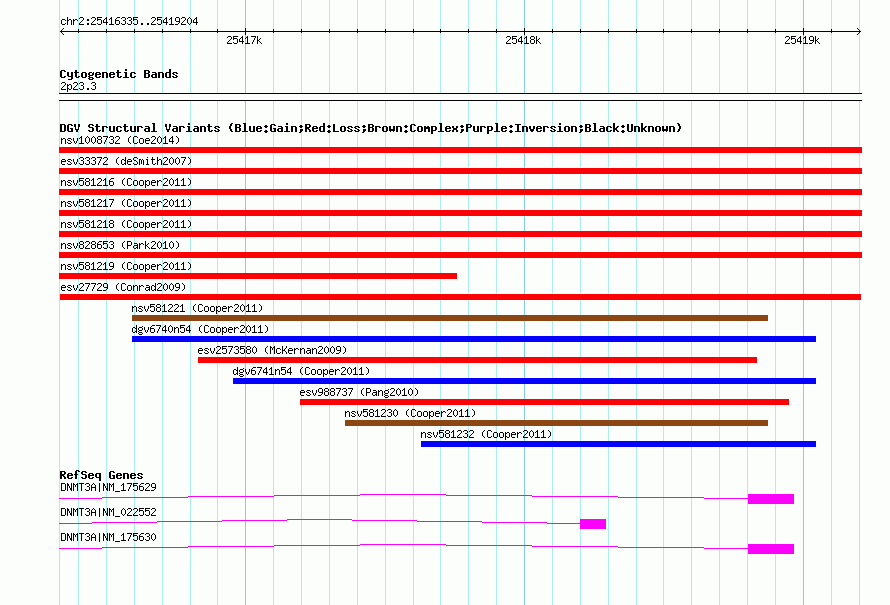This screenshot has width=890, height=605.
Task: Open the blue dgv6741n54 gain bar
Action: [524, 381]
